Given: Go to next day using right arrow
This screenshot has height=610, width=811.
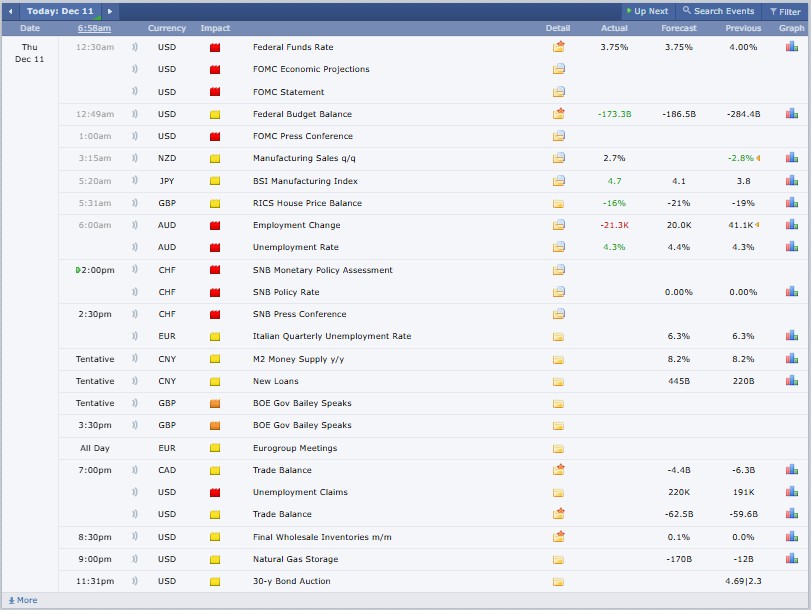Looking at the screenshot, I should [110, 12].
